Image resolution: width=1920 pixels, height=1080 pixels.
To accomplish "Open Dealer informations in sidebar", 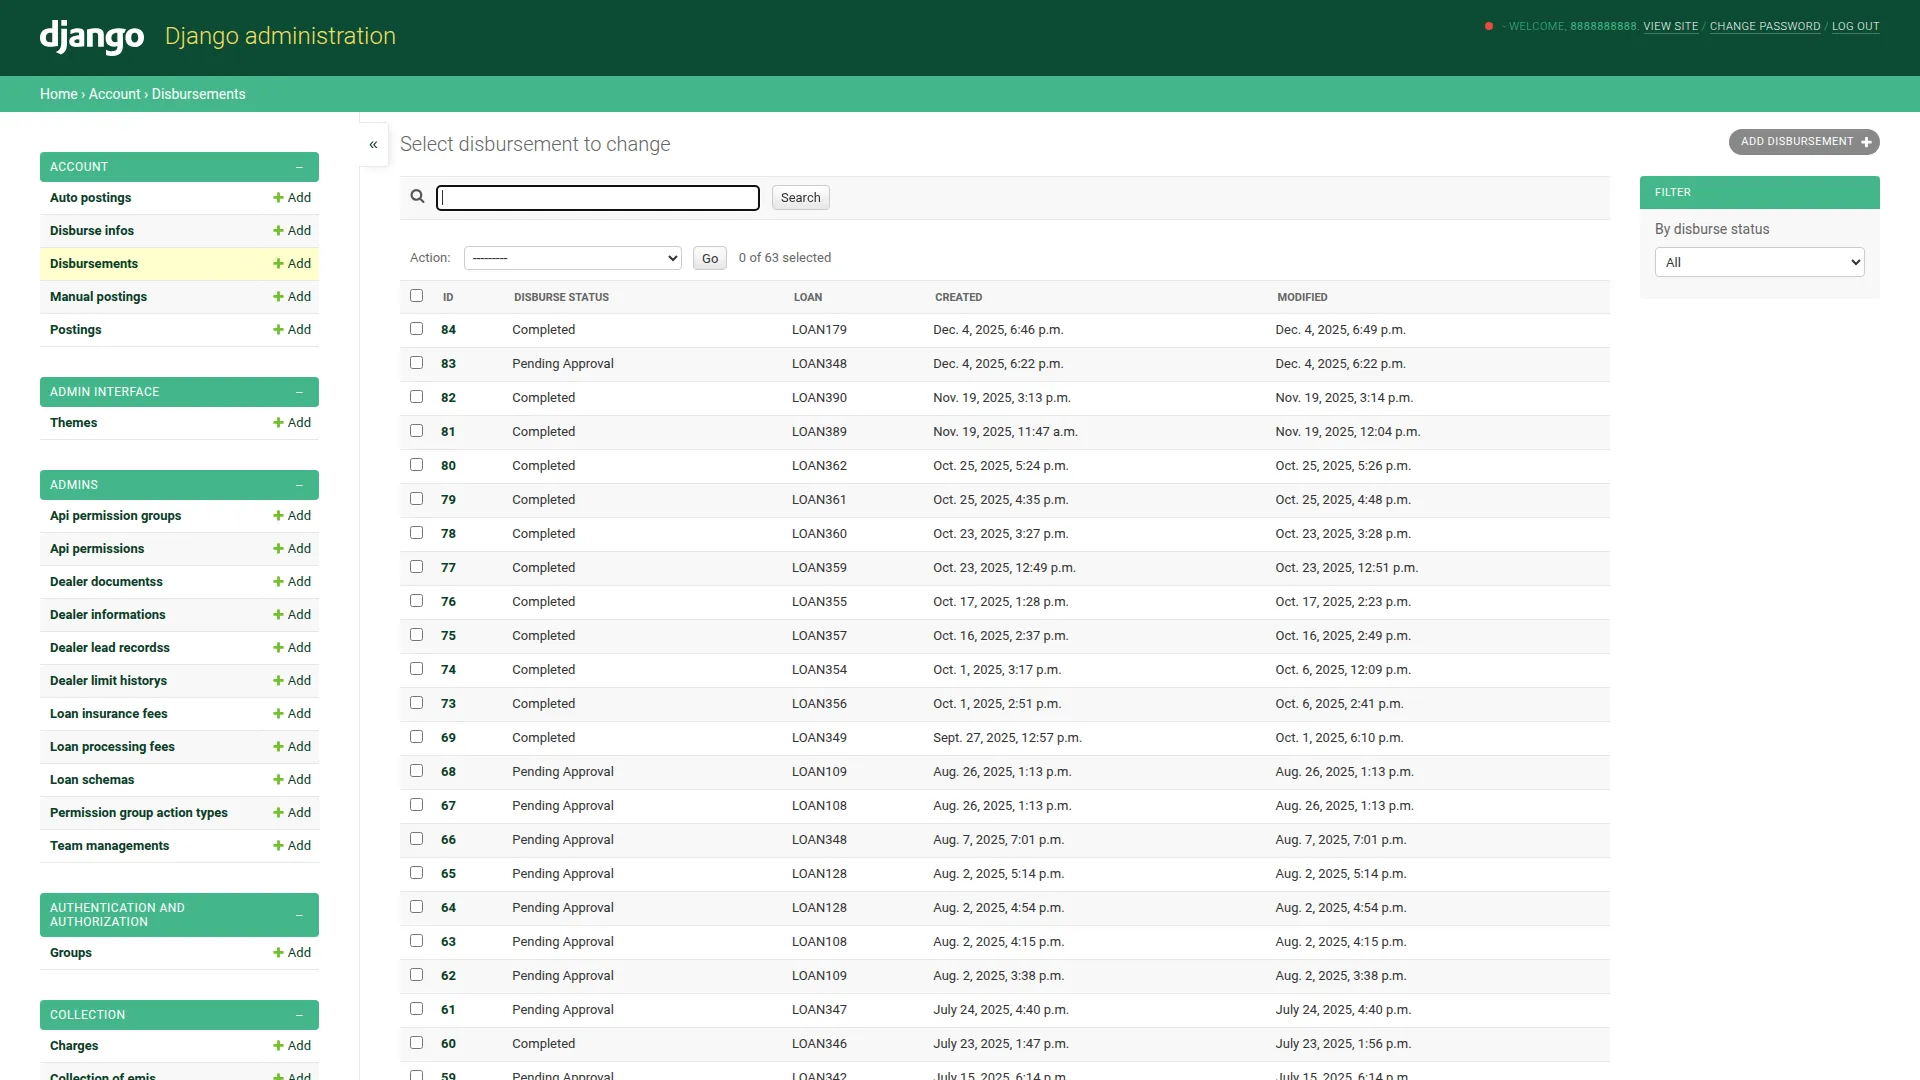I will click(x=107, y=615).
